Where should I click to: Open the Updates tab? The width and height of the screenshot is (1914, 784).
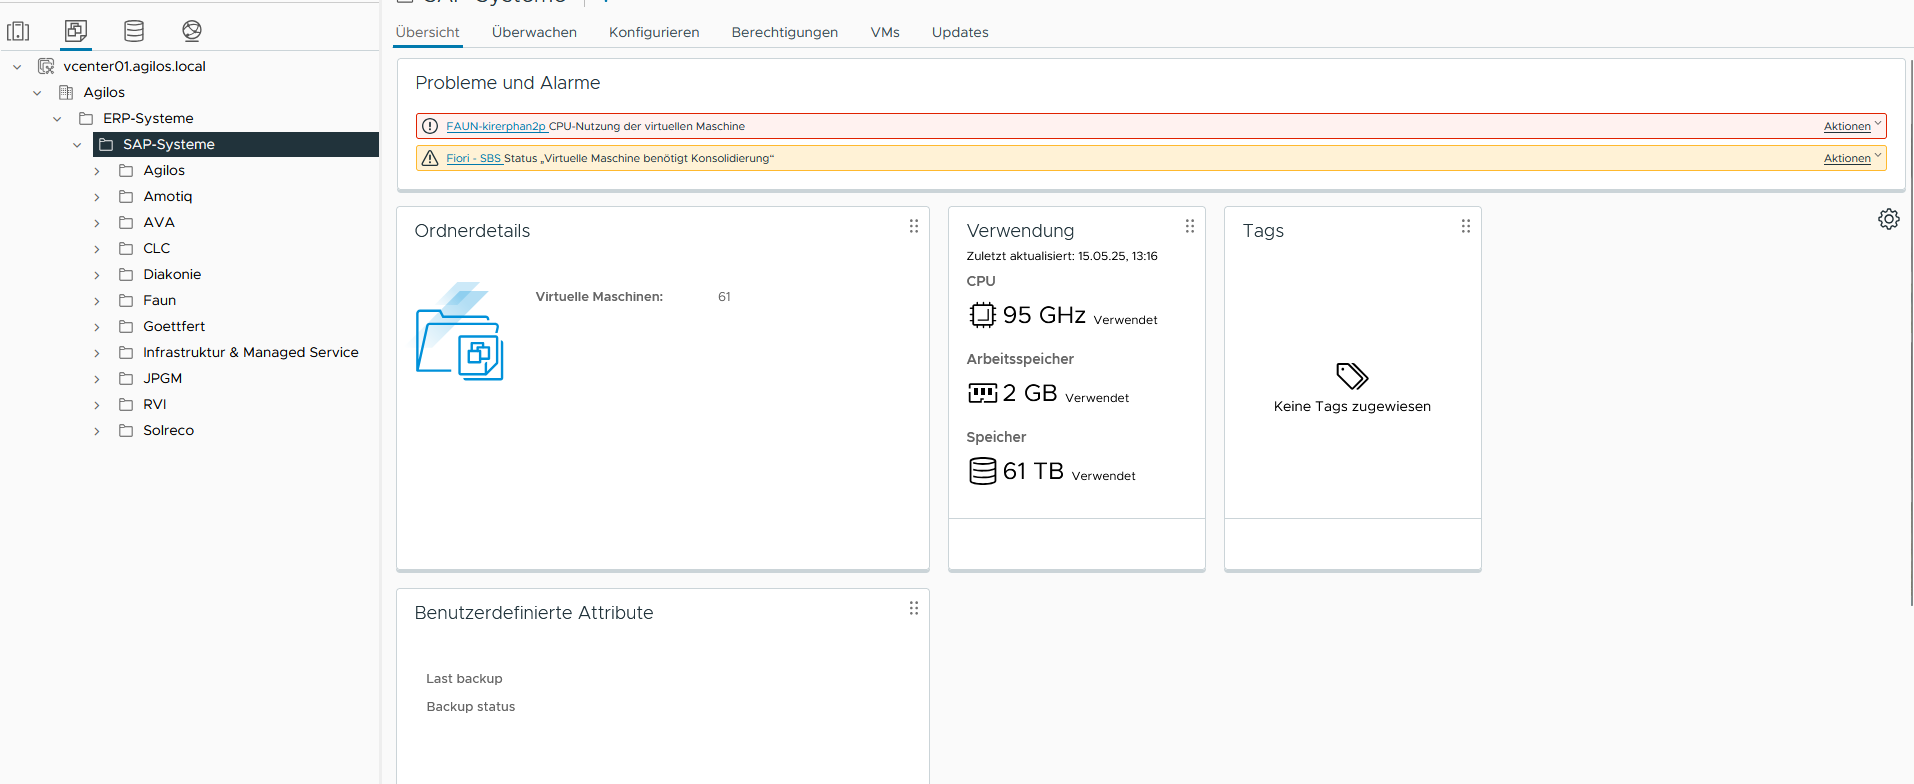960,32
